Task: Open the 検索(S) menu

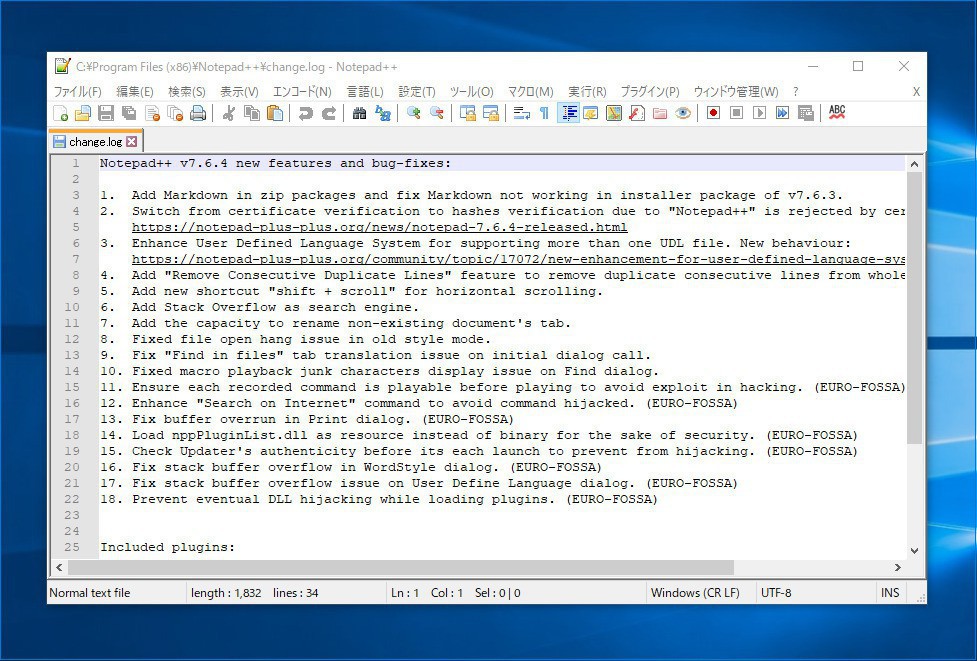Action: (186, 92)
